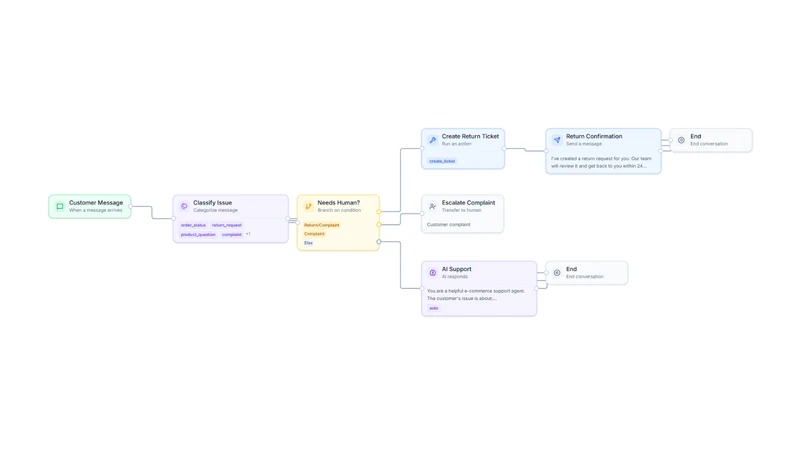Image resolution: width=800 pixels, height=450 pixels.
Task: Click the Return/Complaint branch condition
Action: 321,225
